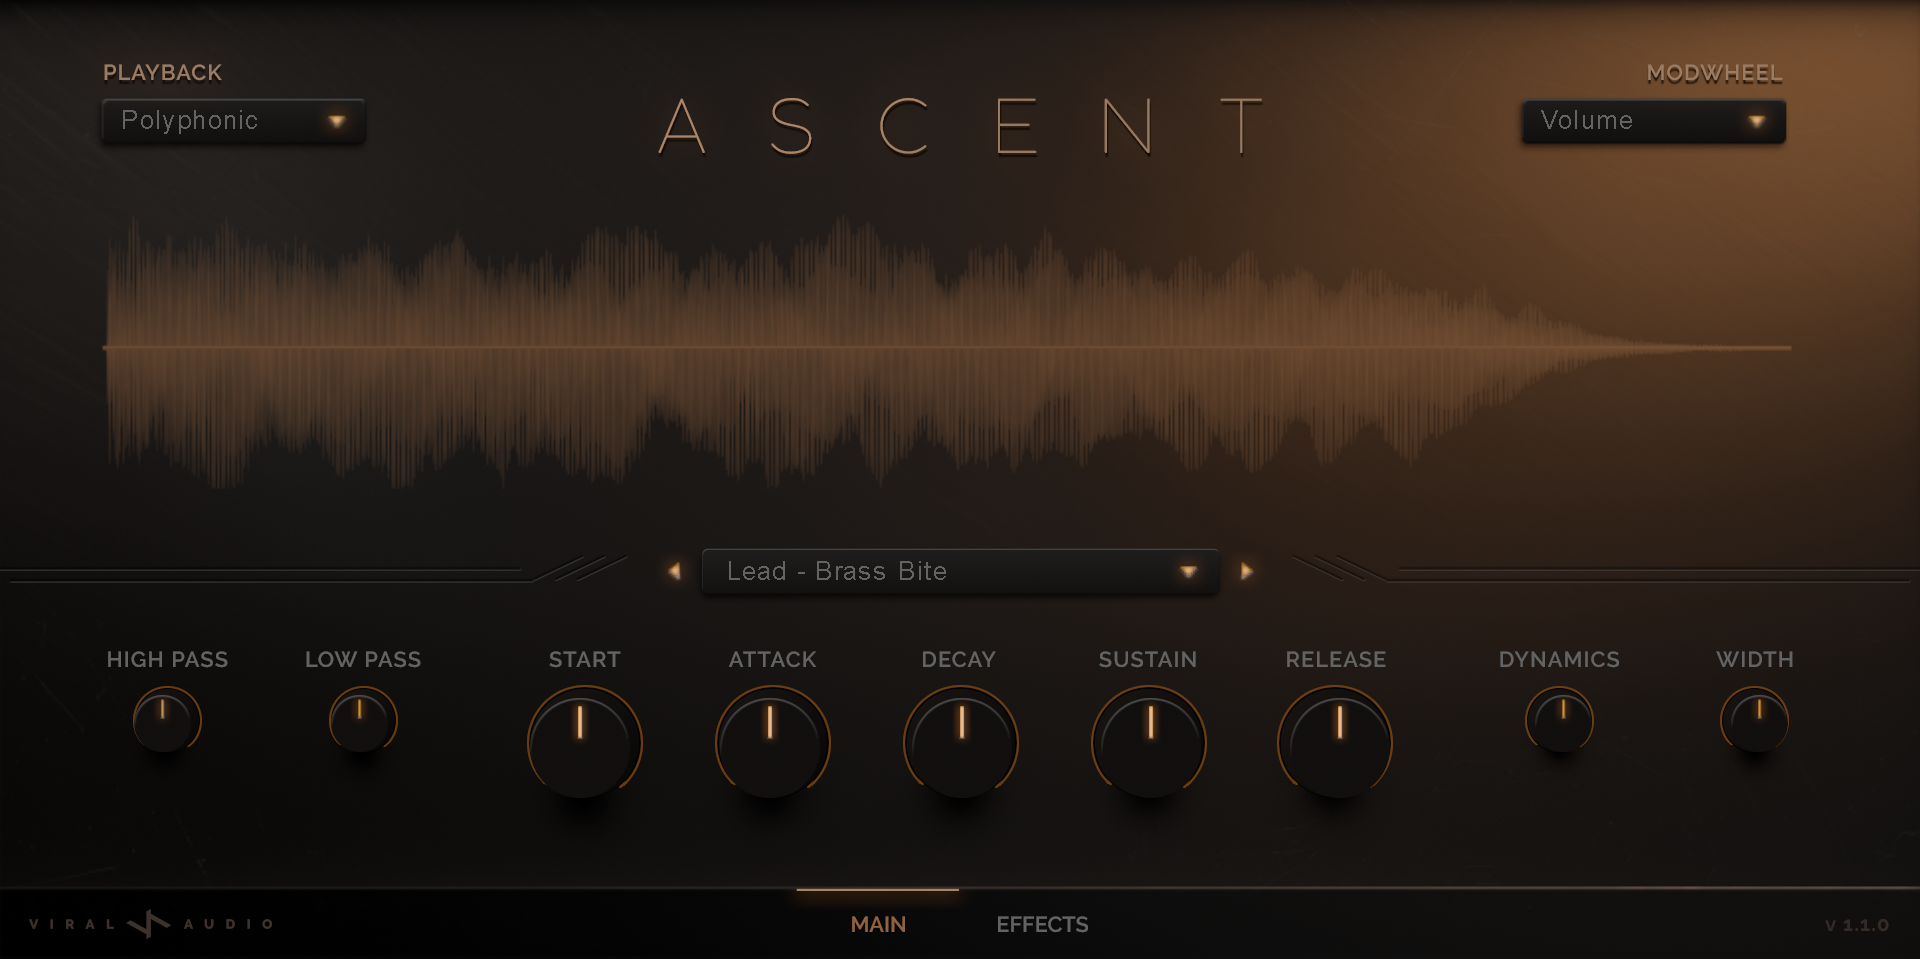Open the Modwheel Volume dropdown
The image size is (1920, 959).
1652,121
